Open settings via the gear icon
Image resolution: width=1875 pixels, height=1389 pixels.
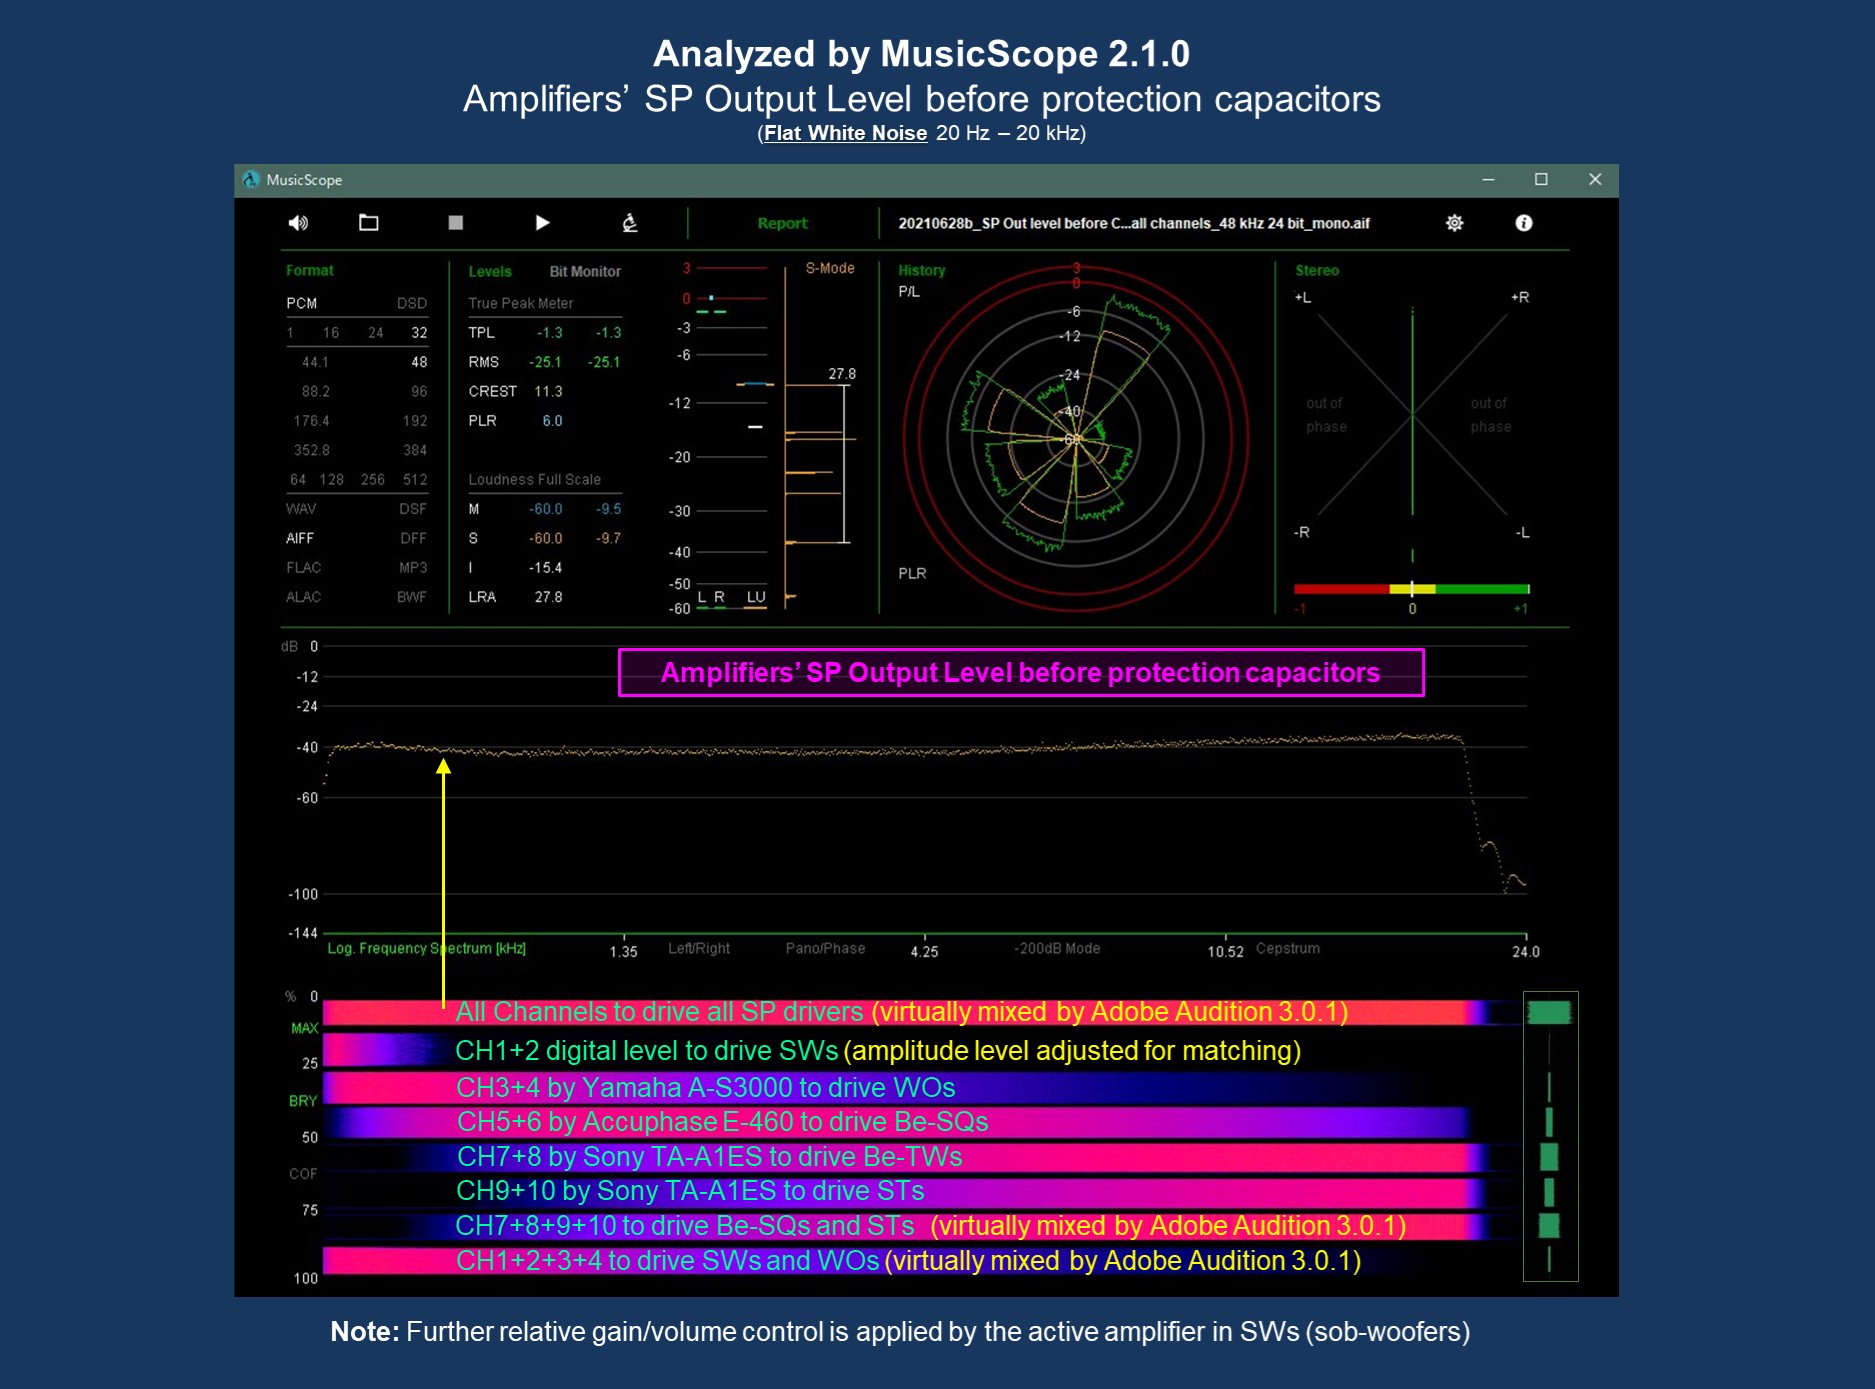pyautogui.click(x=1455, y=223)
